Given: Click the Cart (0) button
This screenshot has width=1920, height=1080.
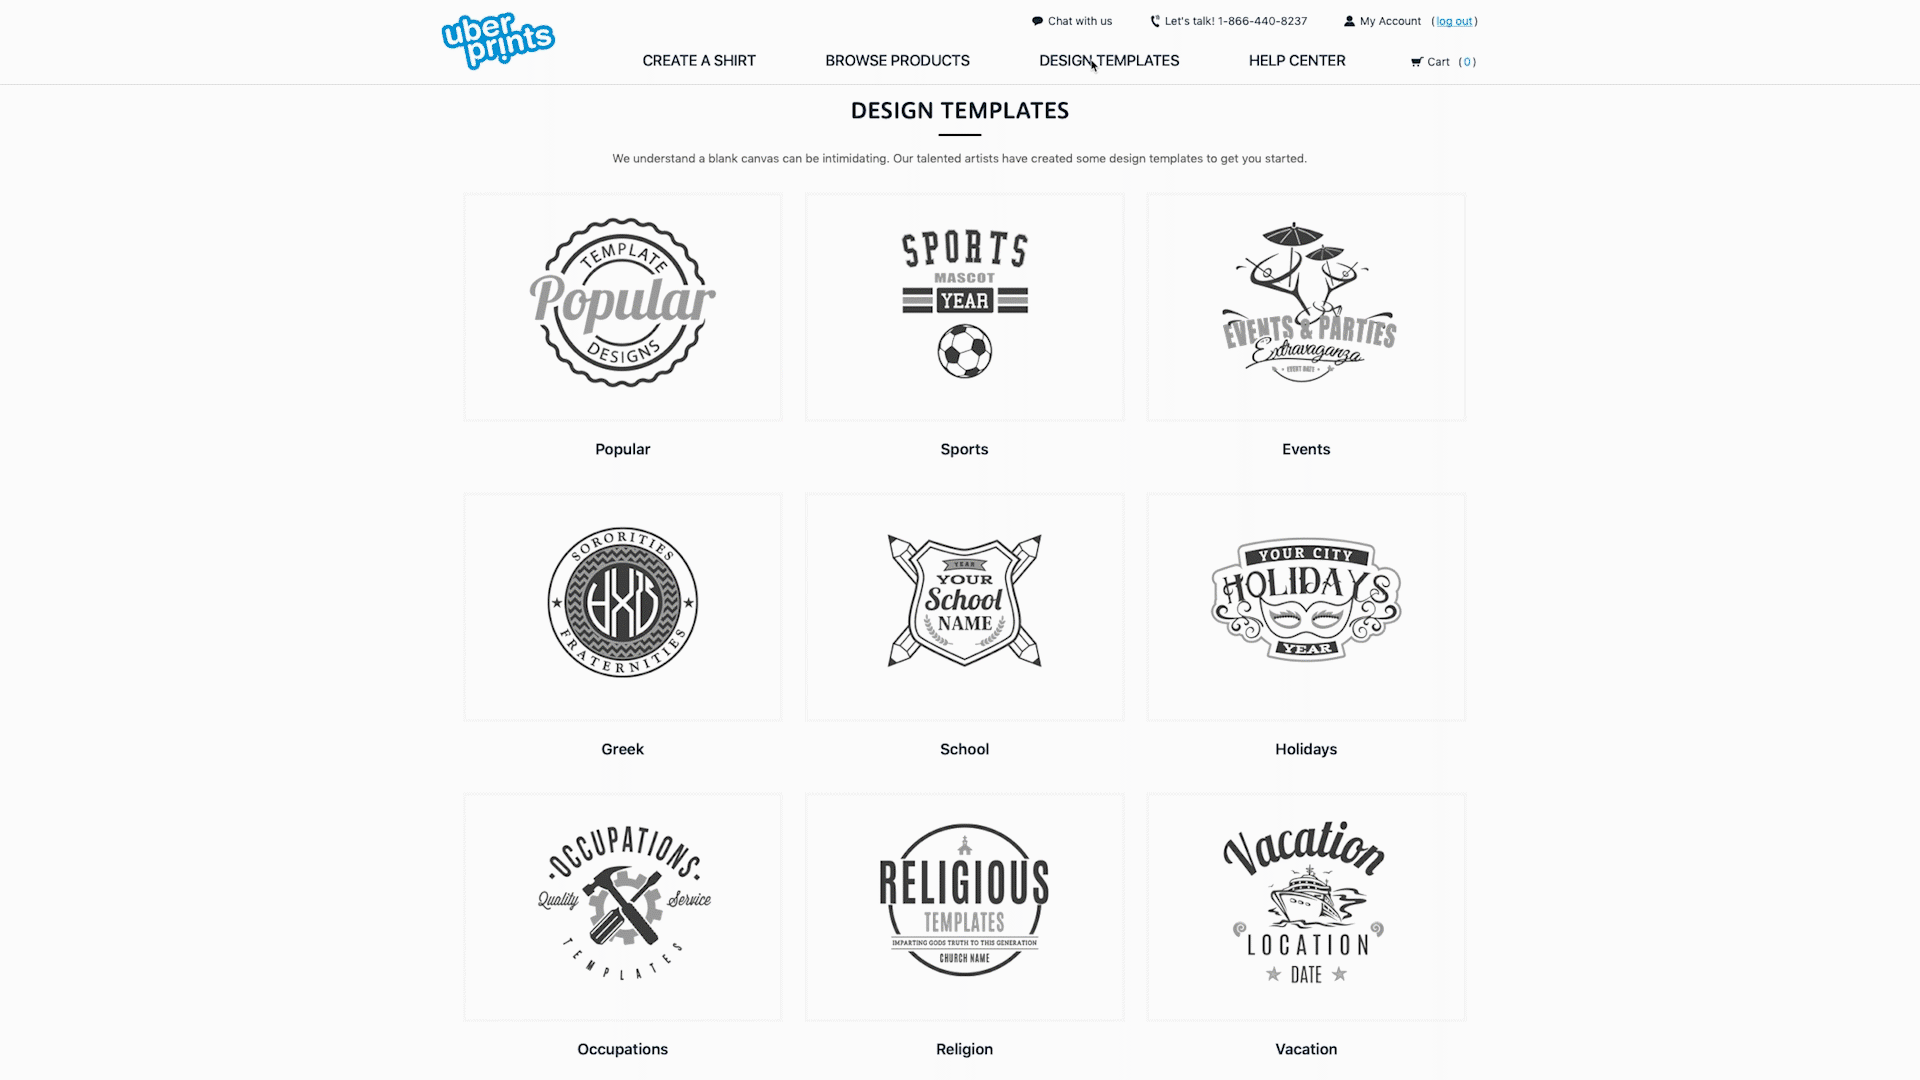Looking at the screenshot, I should click(x=1439, y=61).
